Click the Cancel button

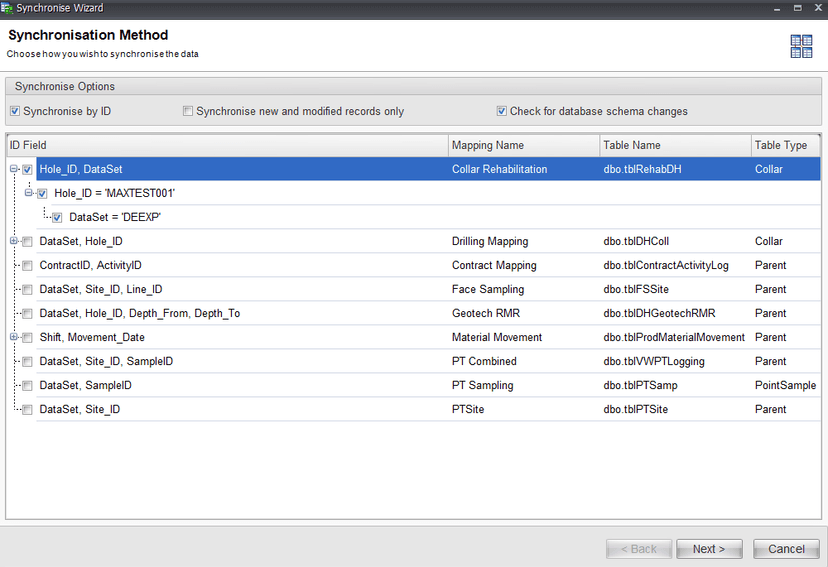pyautogui.click(x=786, y=549)
